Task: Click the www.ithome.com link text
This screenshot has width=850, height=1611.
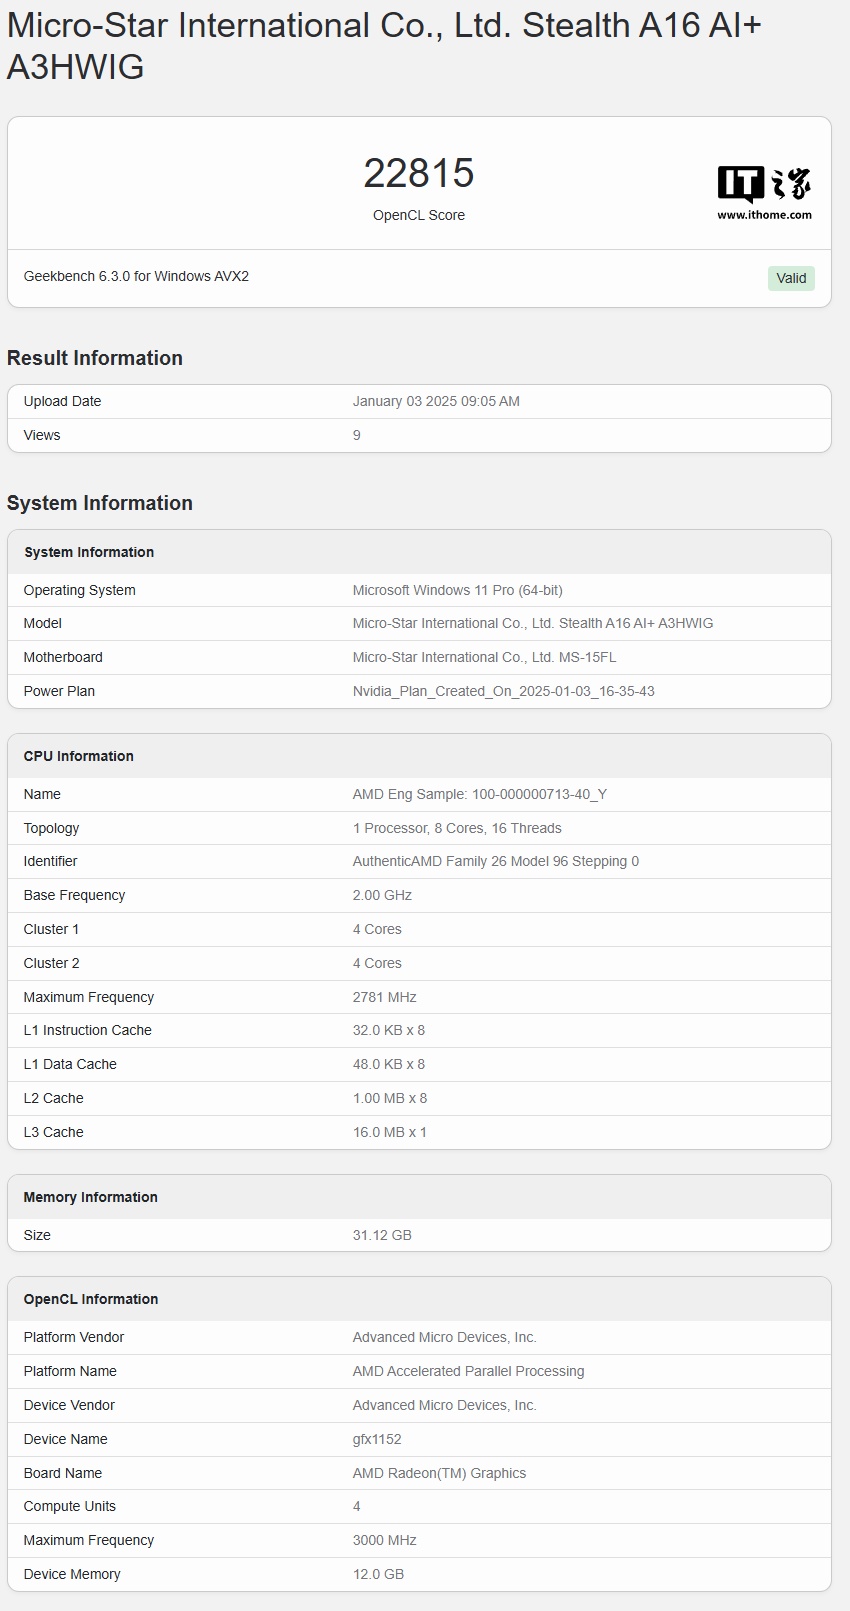Action: tap(764, 215)
